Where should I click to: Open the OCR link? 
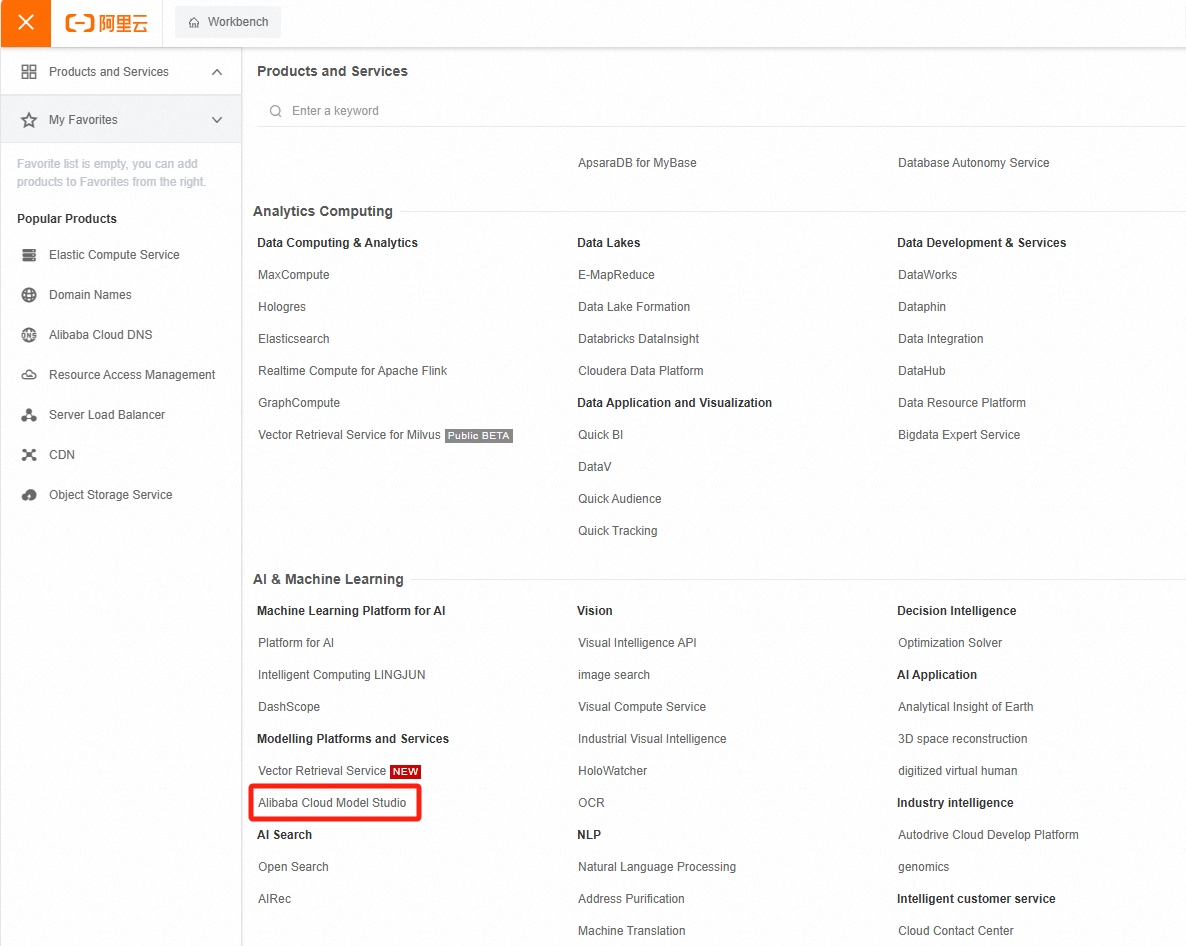coord(591,803)
